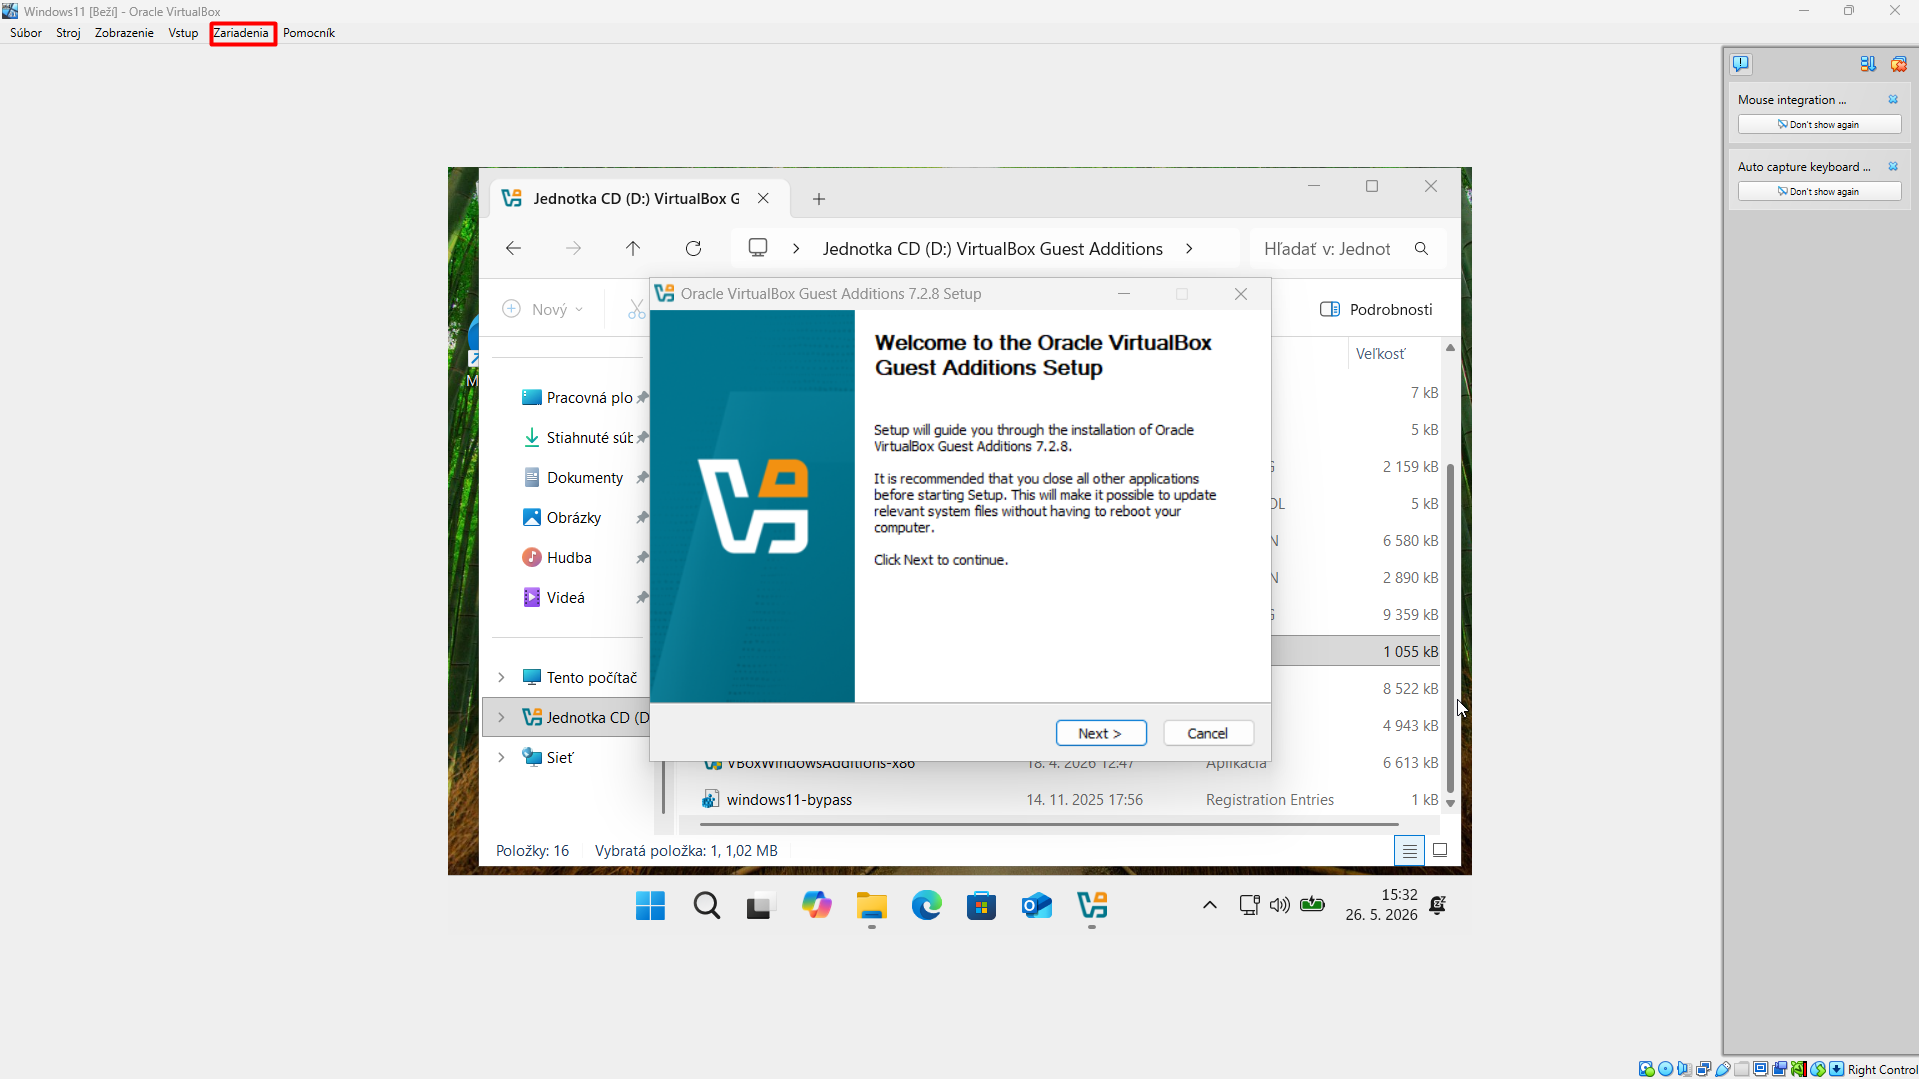Open taskbar Search in guest
1919x1079 pixels.
(707, 906)
